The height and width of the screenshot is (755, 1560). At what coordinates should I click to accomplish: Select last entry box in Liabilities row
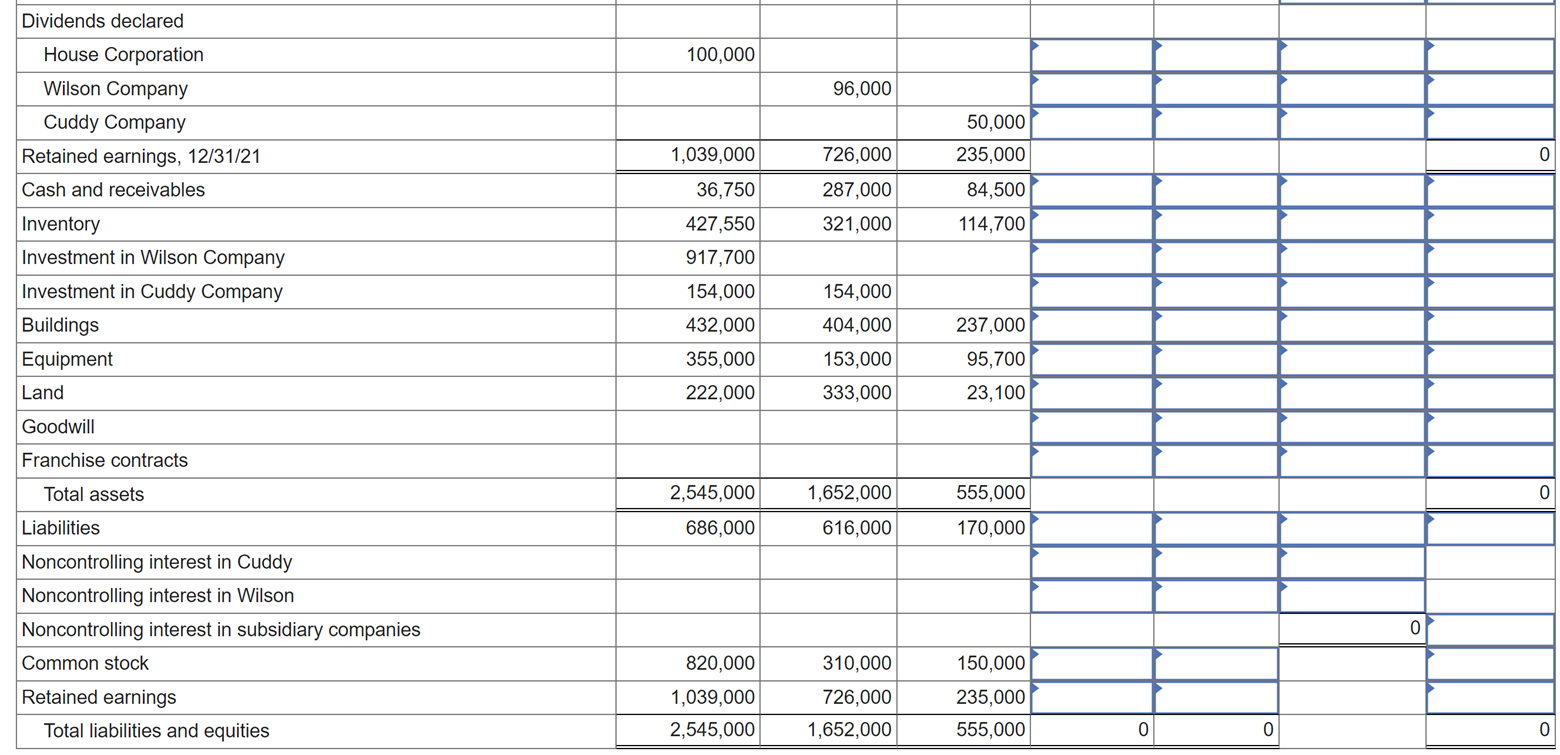click(1490, 528)
